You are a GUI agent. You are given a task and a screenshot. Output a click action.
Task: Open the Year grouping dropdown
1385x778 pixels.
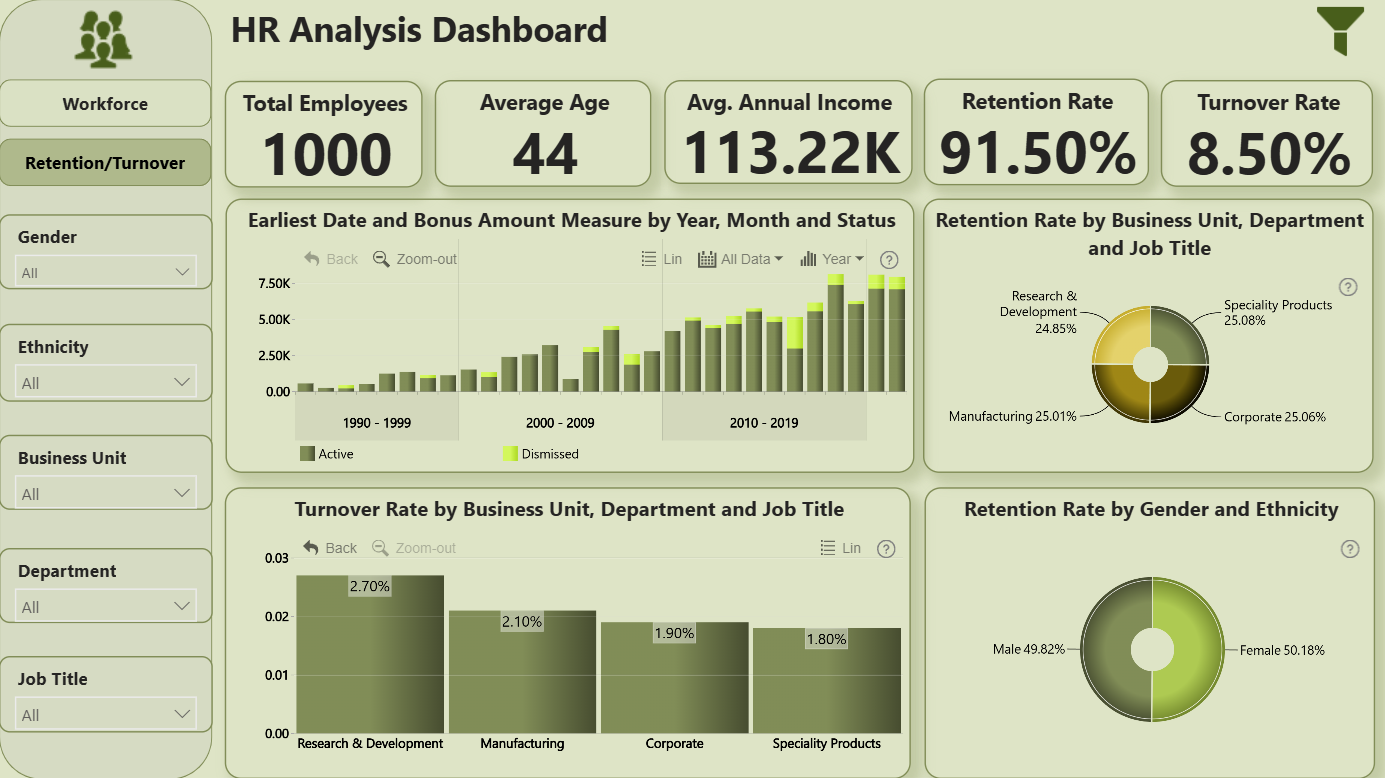832,259
